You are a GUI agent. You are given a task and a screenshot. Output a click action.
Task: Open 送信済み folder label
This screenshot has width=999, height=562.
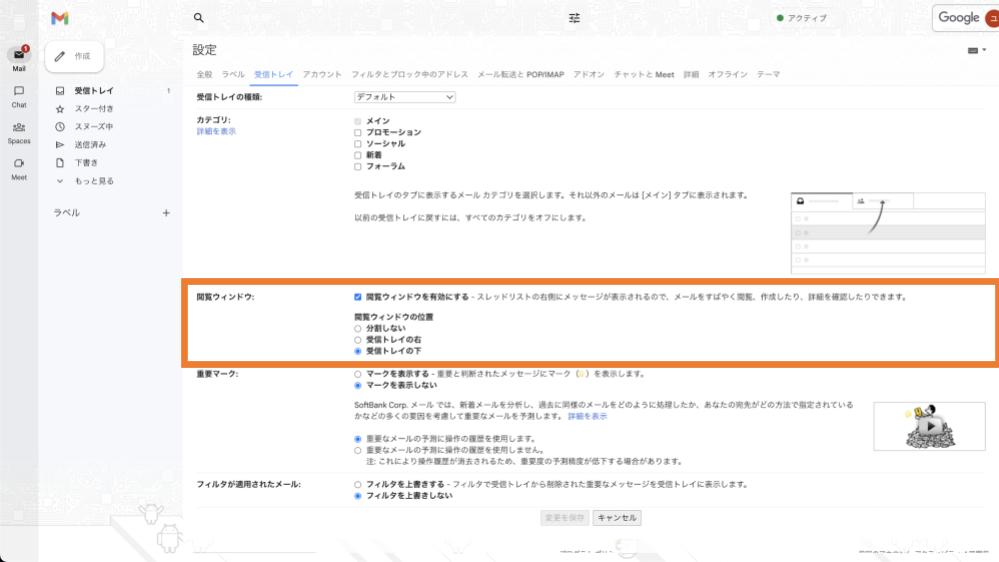pos(90,145)
